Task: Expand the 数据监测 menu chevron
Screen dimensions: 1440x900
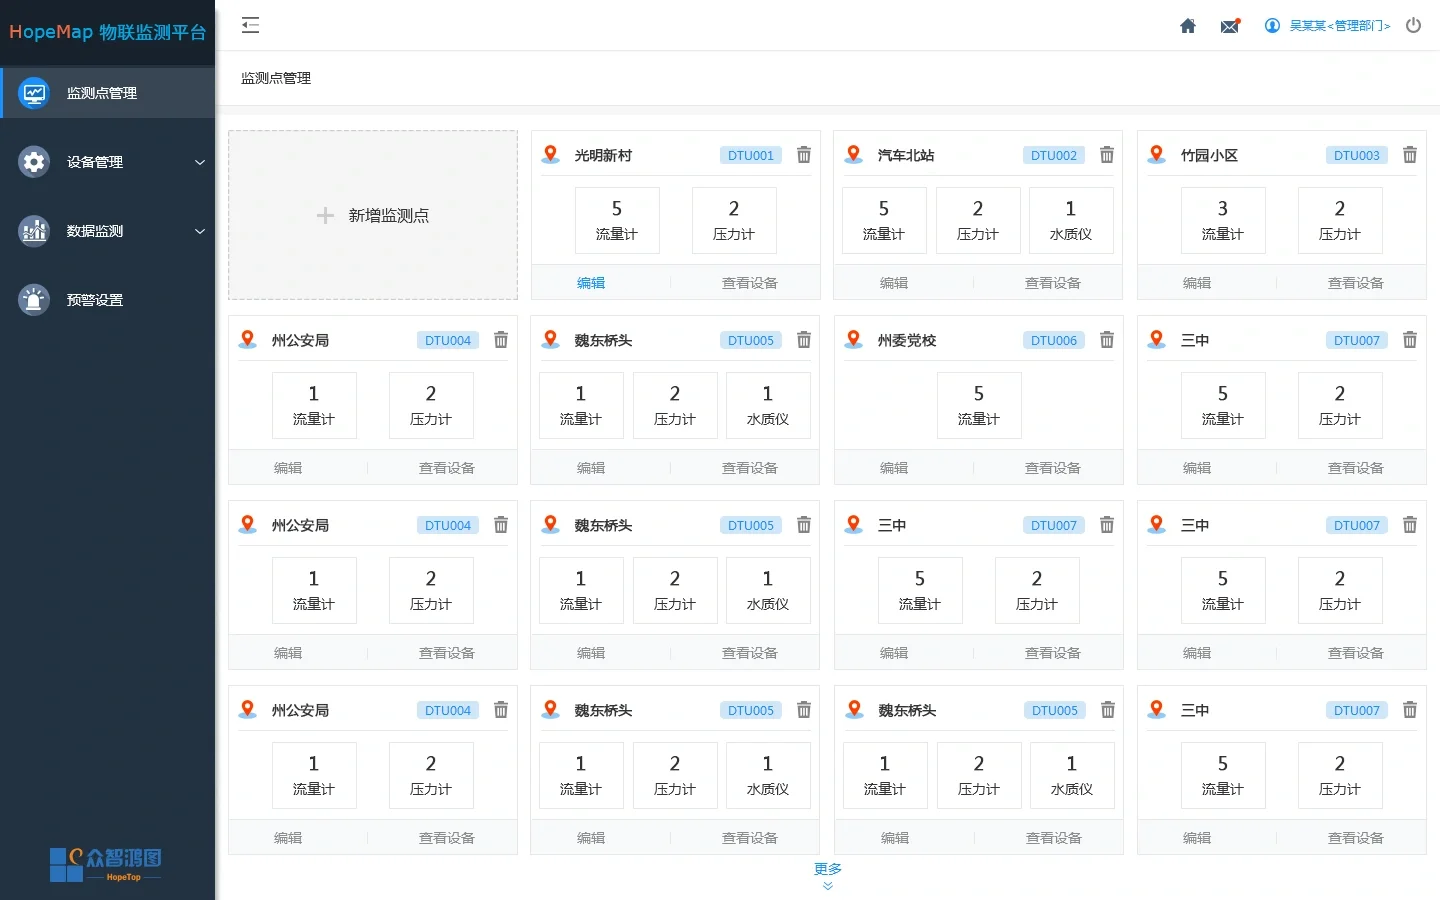Action: [200, 230]
